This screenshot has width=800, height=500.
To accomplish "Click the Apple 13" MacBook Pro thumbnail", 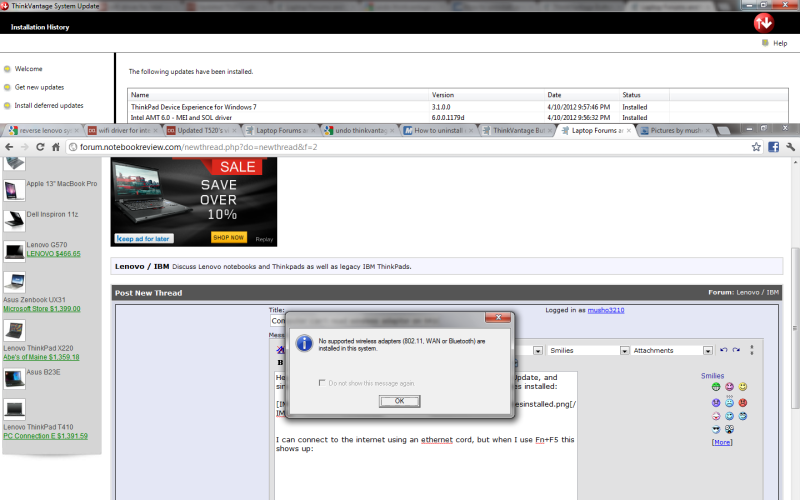I will point(14,190).
